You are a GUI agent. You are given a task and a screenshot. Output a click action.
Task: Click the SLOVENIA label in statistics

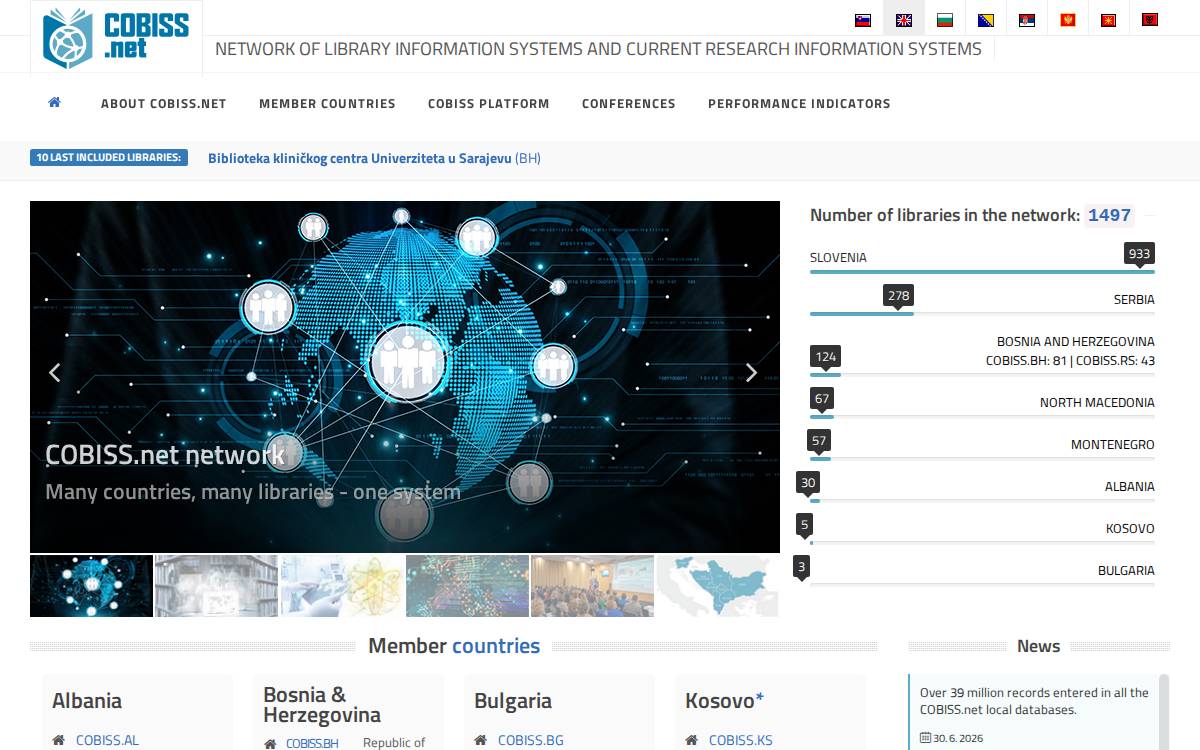[838, 257]
